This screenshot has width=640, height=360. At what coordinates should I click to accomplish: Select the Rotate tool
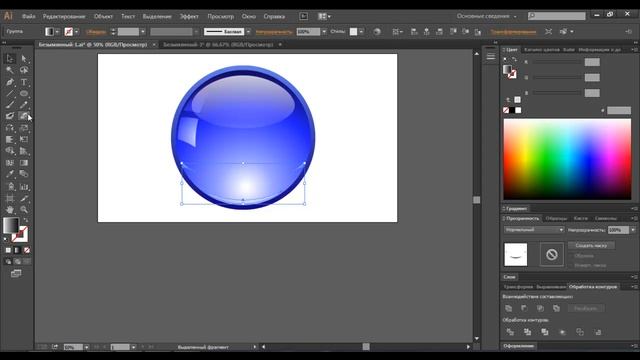[x=10, y=128]
